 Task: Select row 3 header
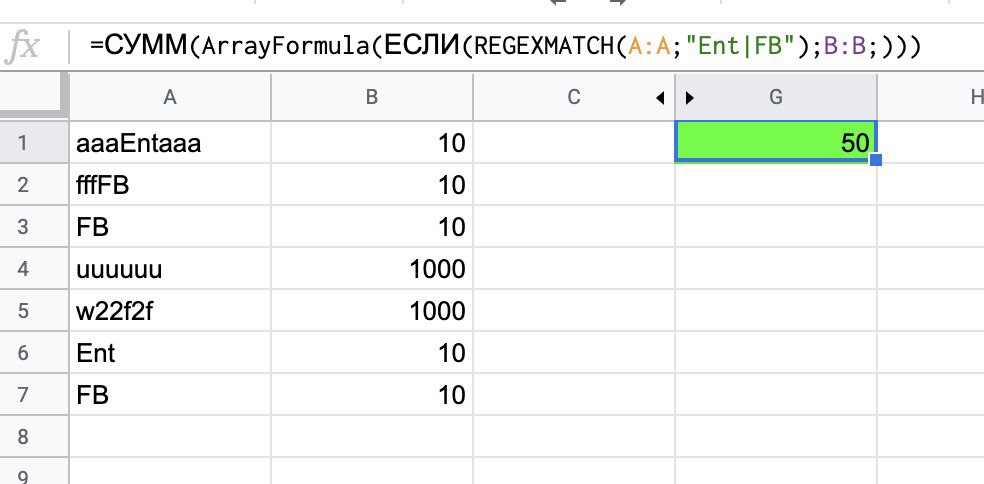pyautogui.click(x=34, y=227)
